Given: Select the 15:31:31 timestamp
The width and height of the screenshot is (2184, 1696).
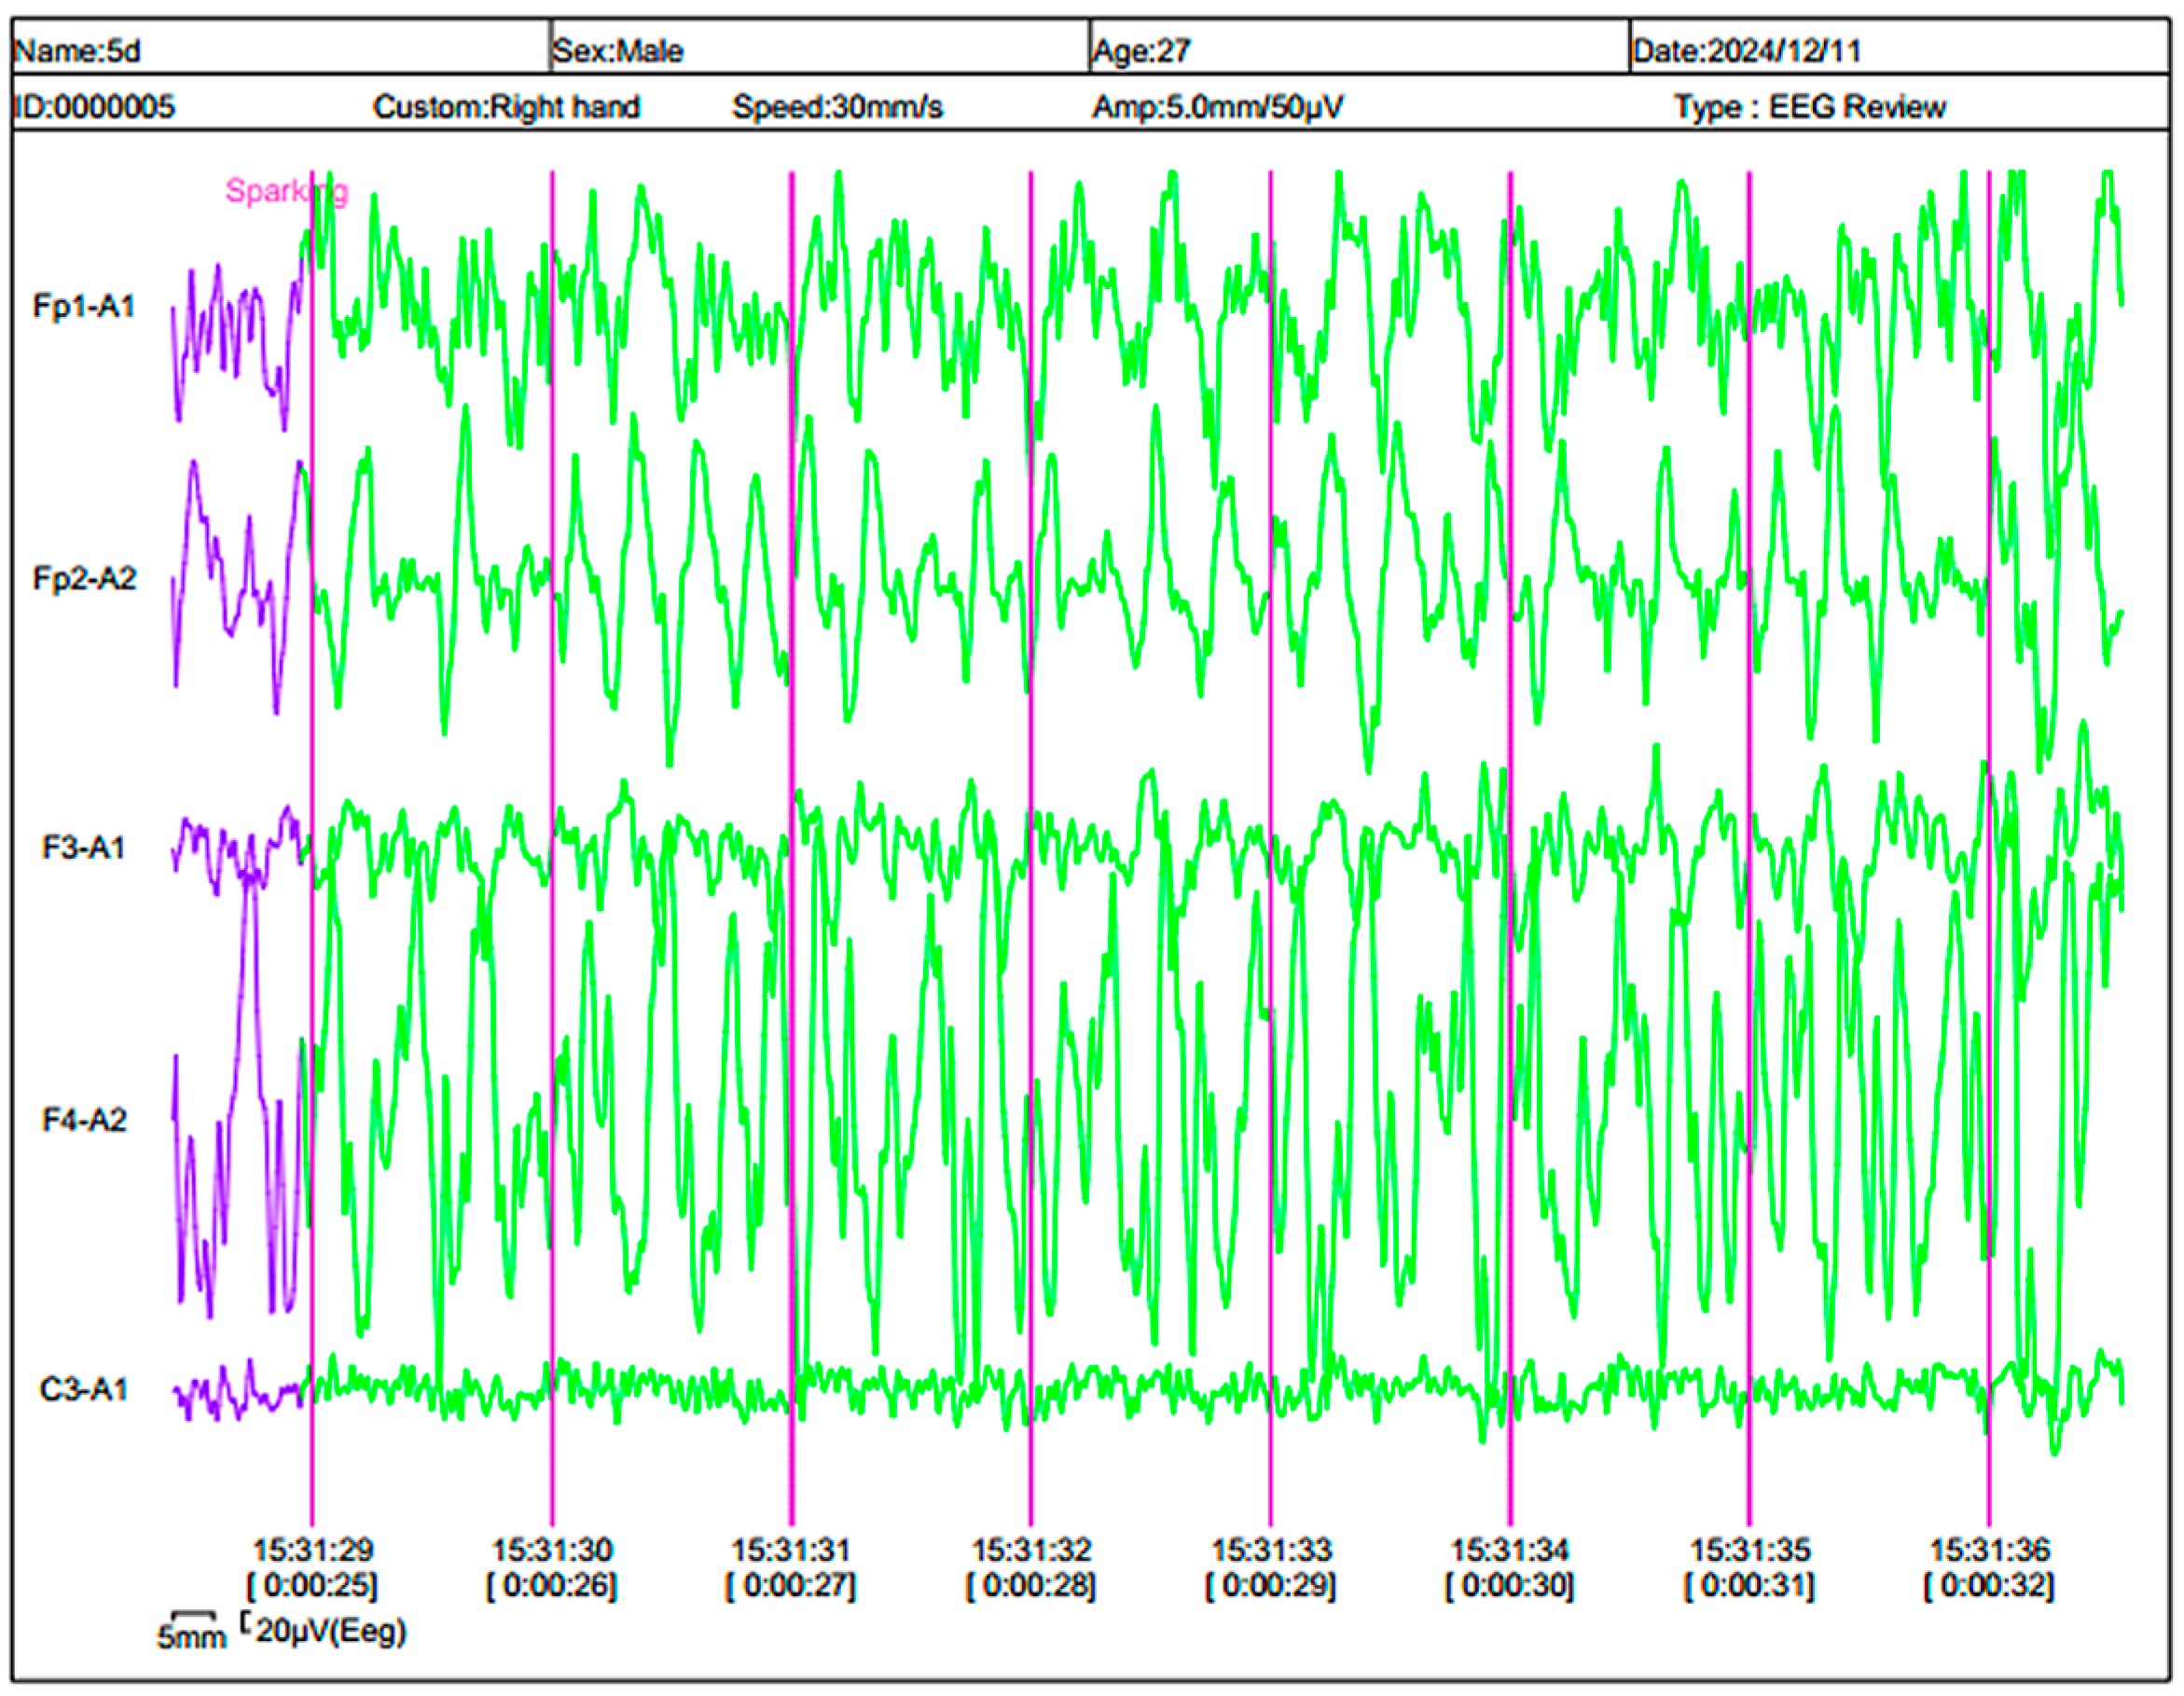Looking at the screenshot, I should [x=791, y=1551].
